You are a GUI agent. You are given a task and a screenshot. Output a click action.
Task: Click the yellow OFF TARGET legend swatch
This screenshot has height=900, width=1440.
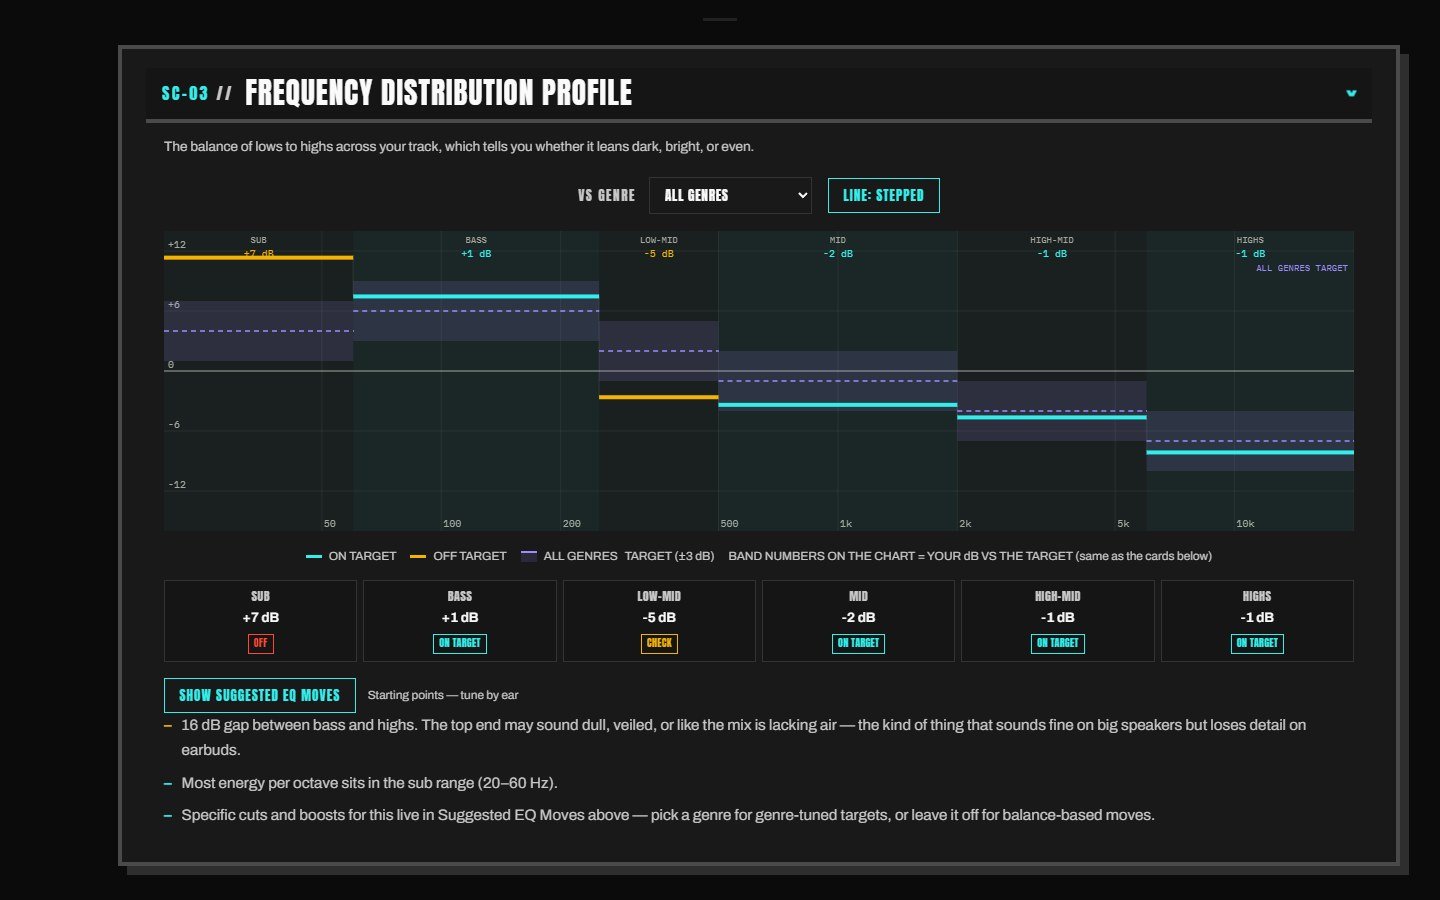(418, 556)
